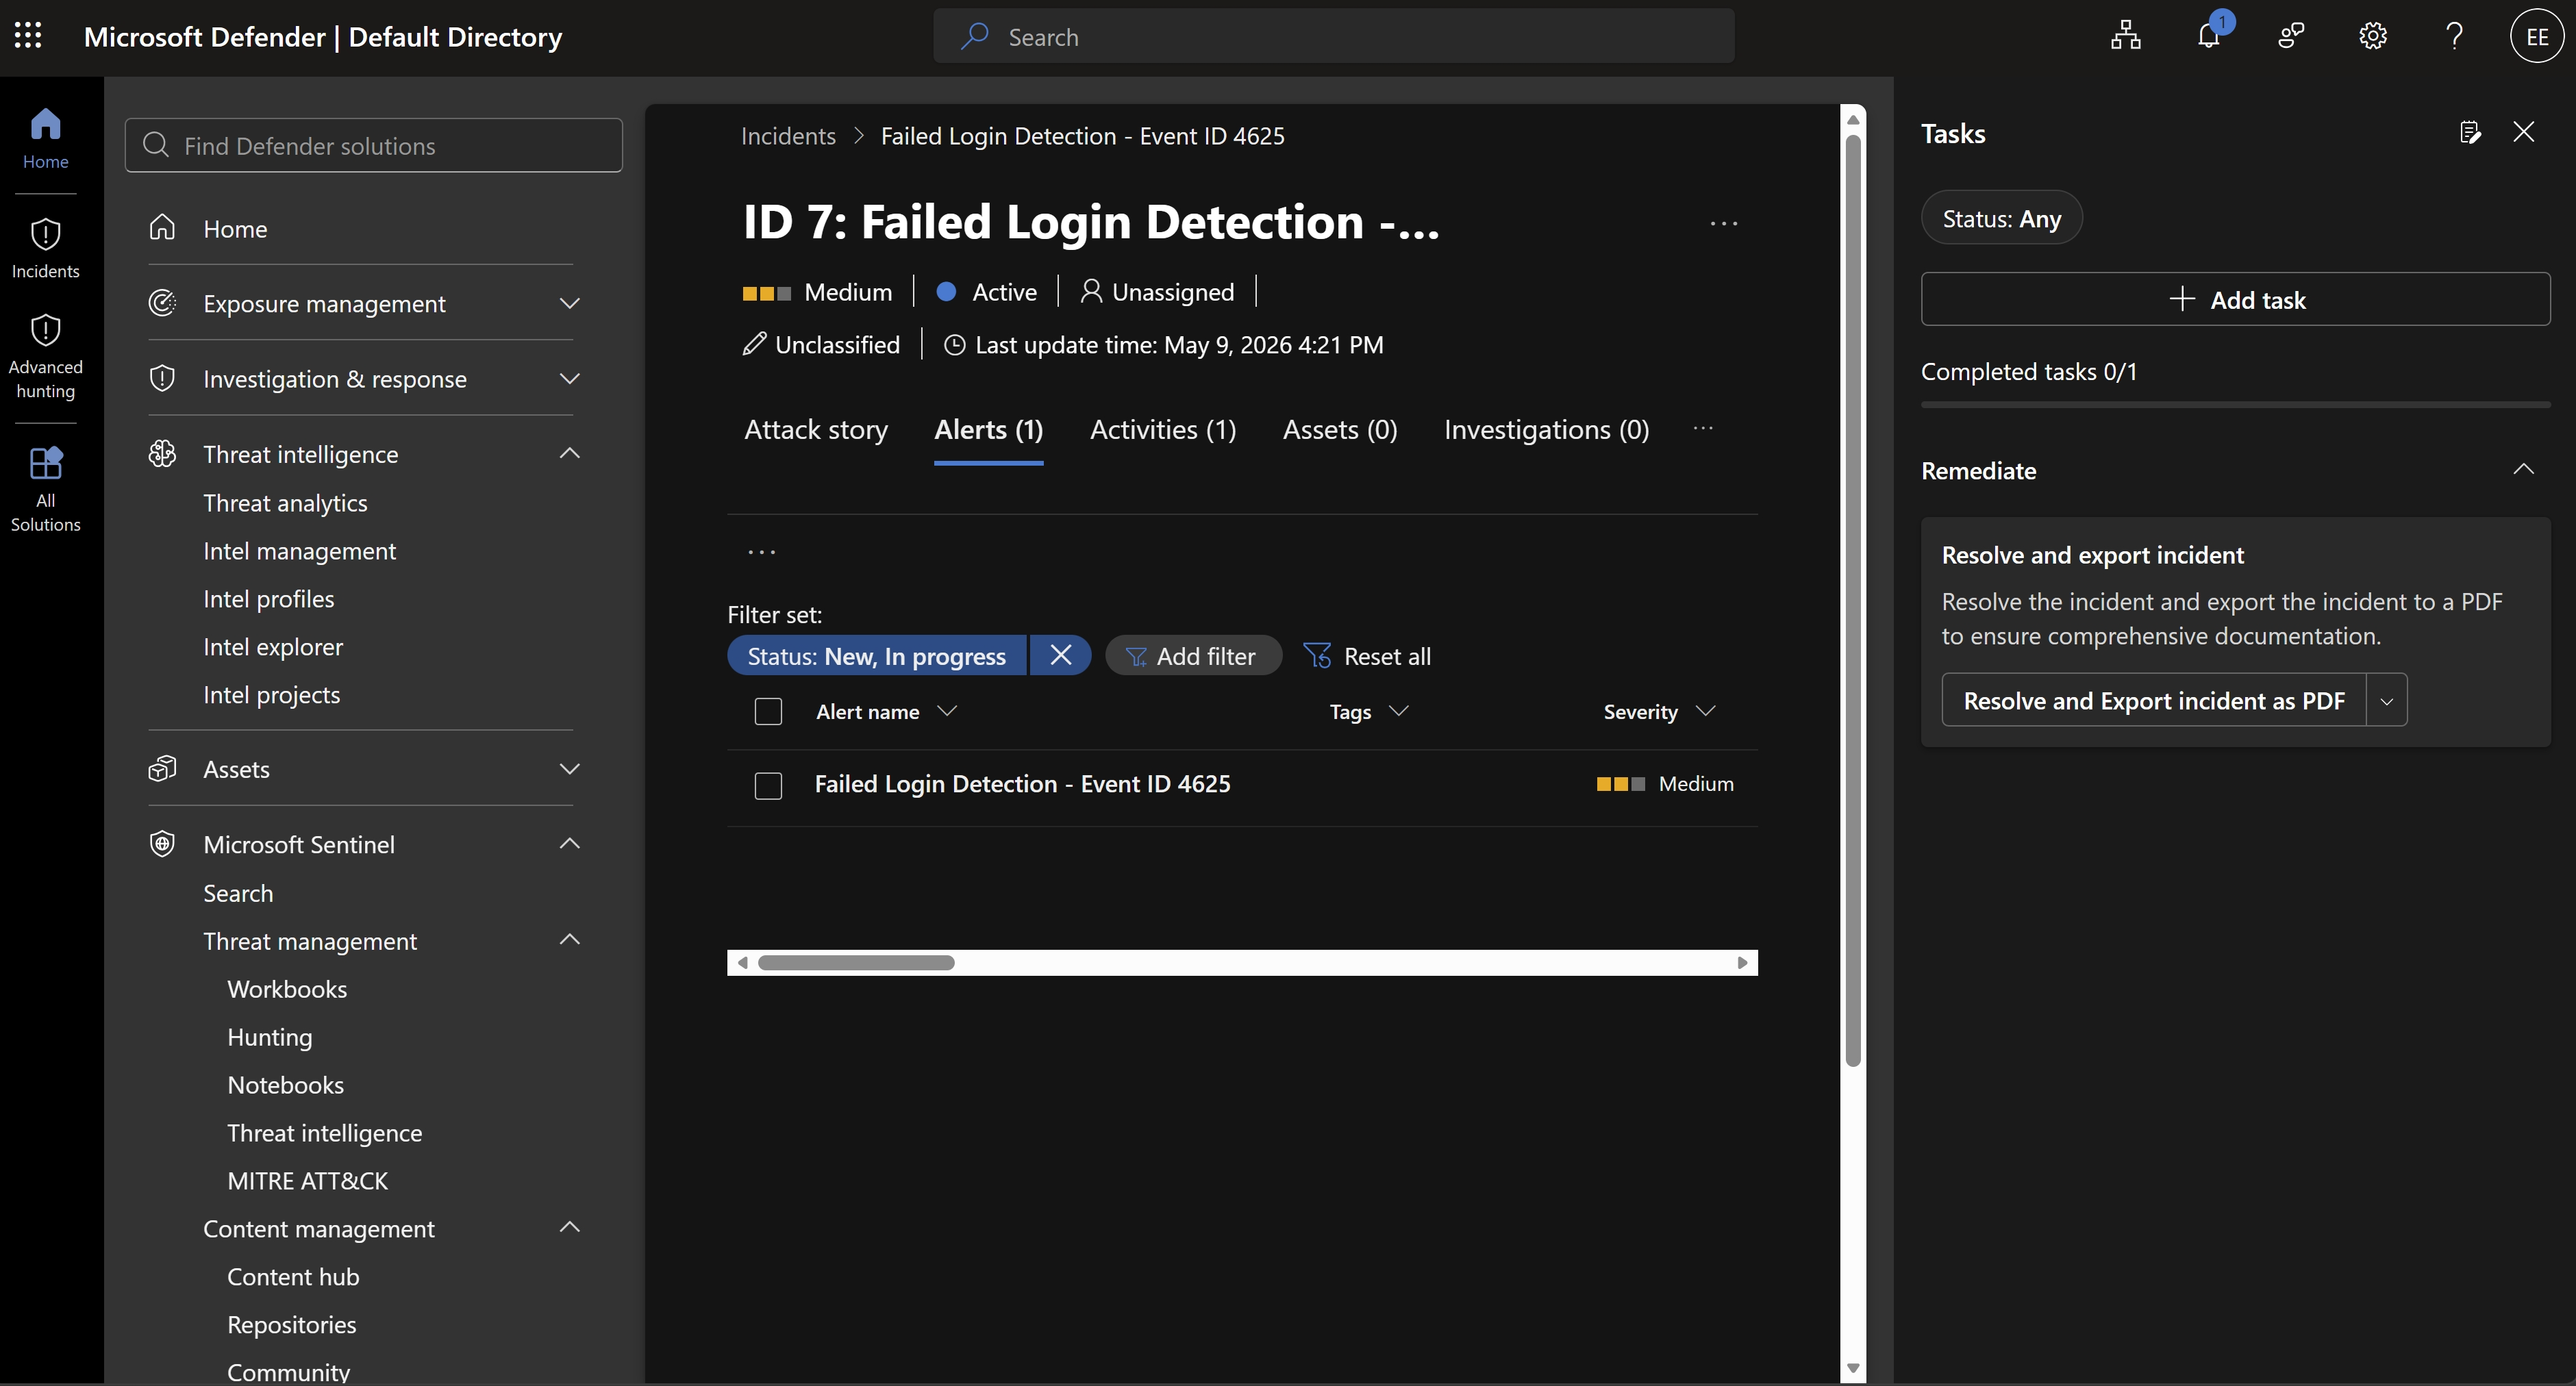Open the Investigations (0) tab

(x=1546, y=429)
